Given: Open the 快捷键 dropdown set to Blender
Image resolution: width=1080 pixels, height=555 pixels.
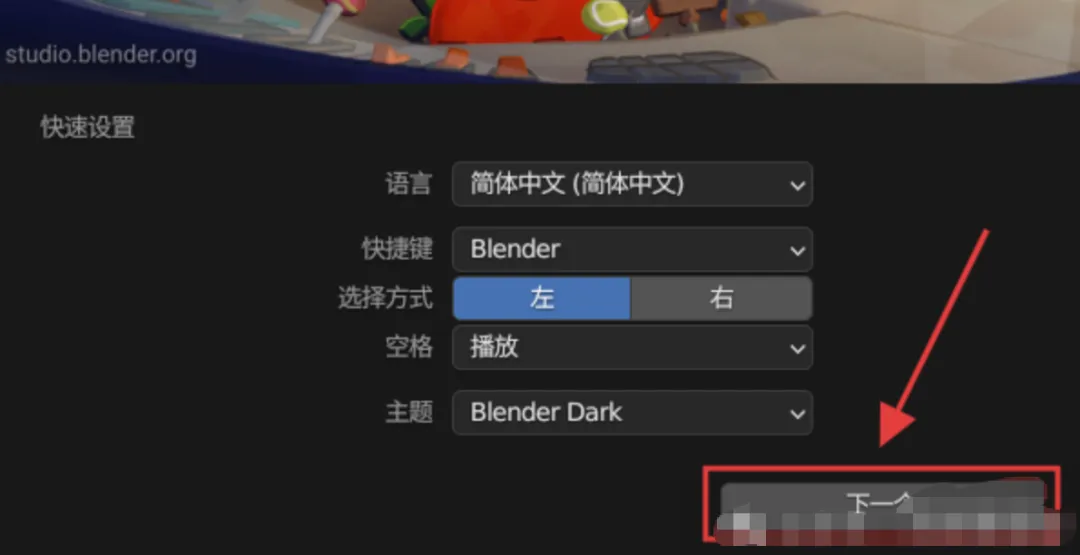Looking at the screenshot, I should [632, 249].
